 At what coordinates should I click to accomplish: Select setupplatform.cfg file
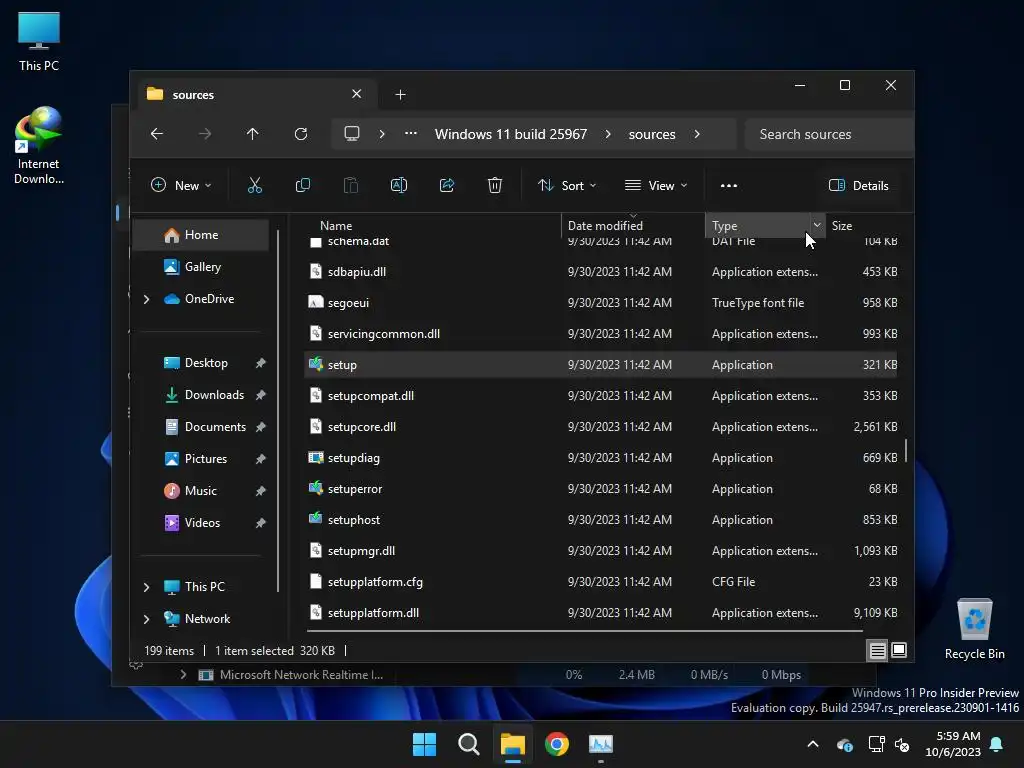click(x=600, y=582)
